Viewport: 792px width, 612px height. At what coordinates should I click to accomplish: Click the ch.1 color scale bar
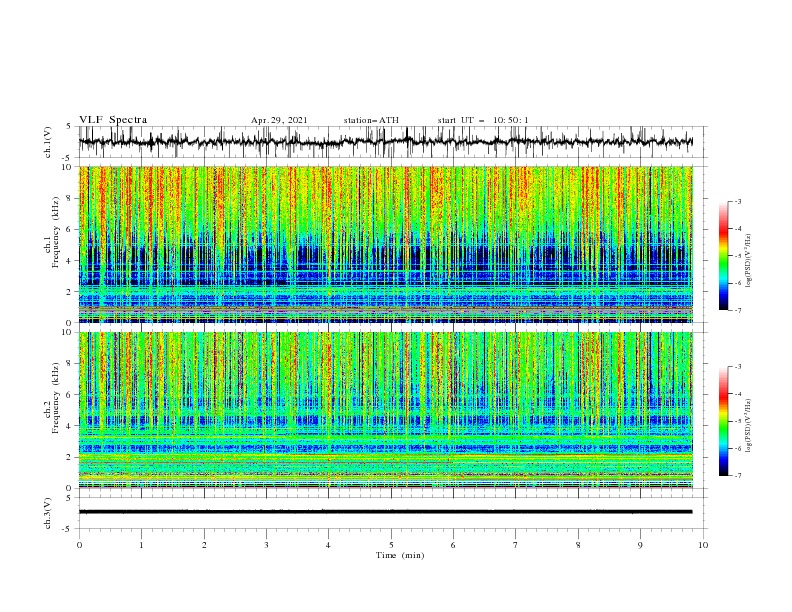[x=724, y=256]
